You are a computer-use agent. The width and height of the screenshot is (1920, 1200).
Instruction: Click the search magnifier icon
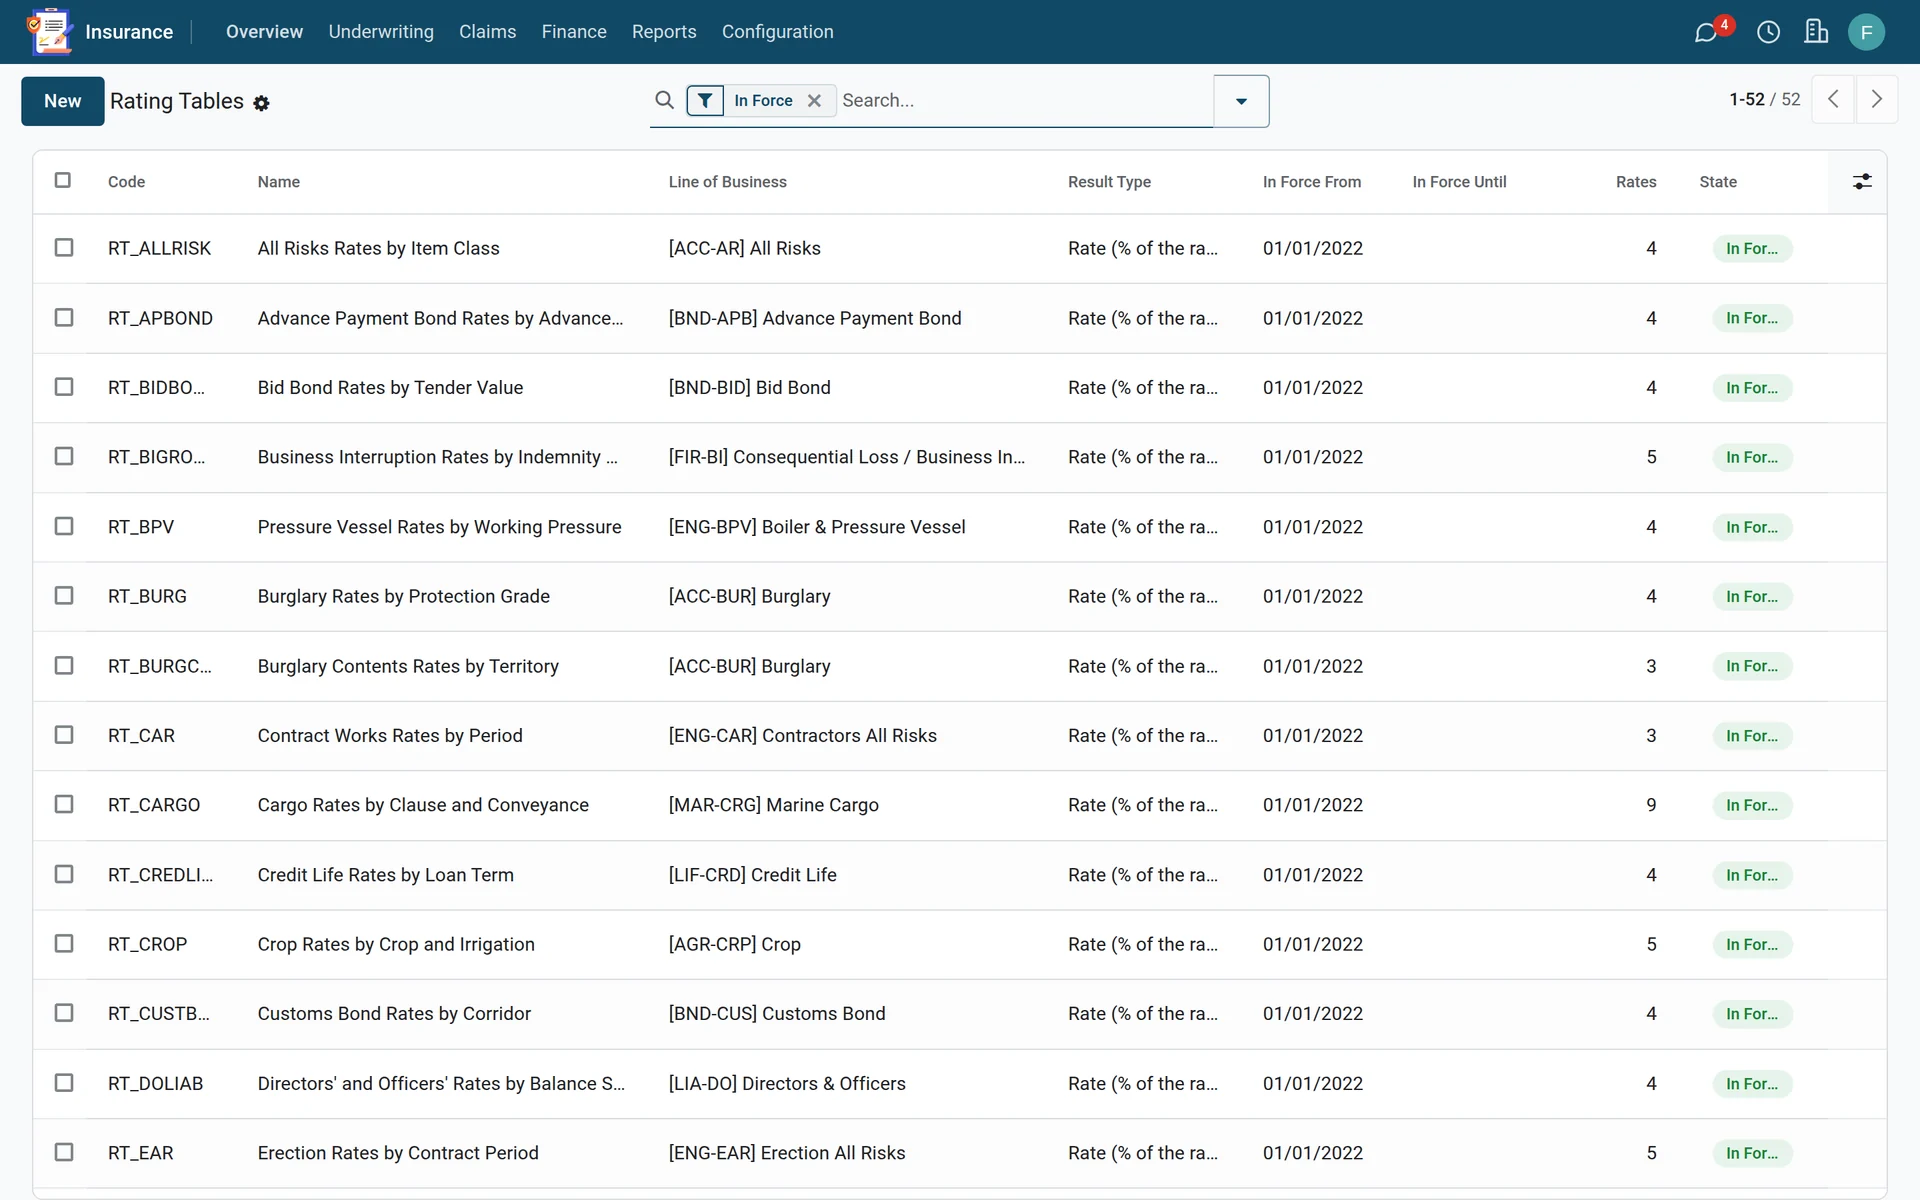tap(664, 100)
